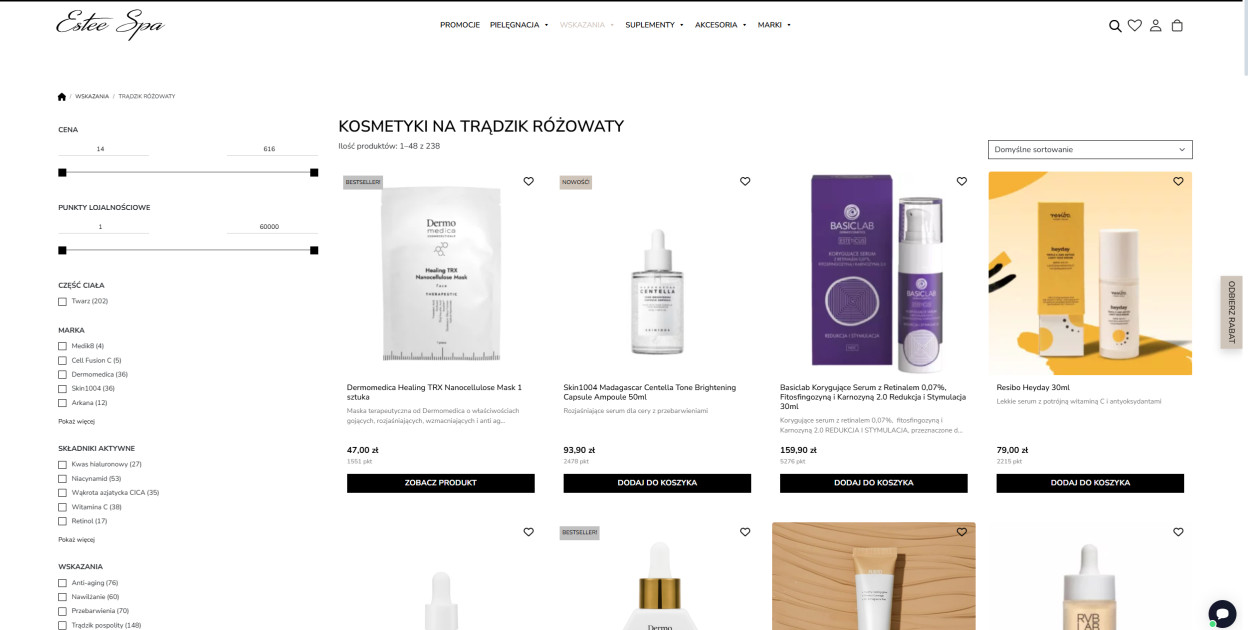1250x630 pixels.
Task: Check the Twarz (202) filter
Action: pos(62,301)
